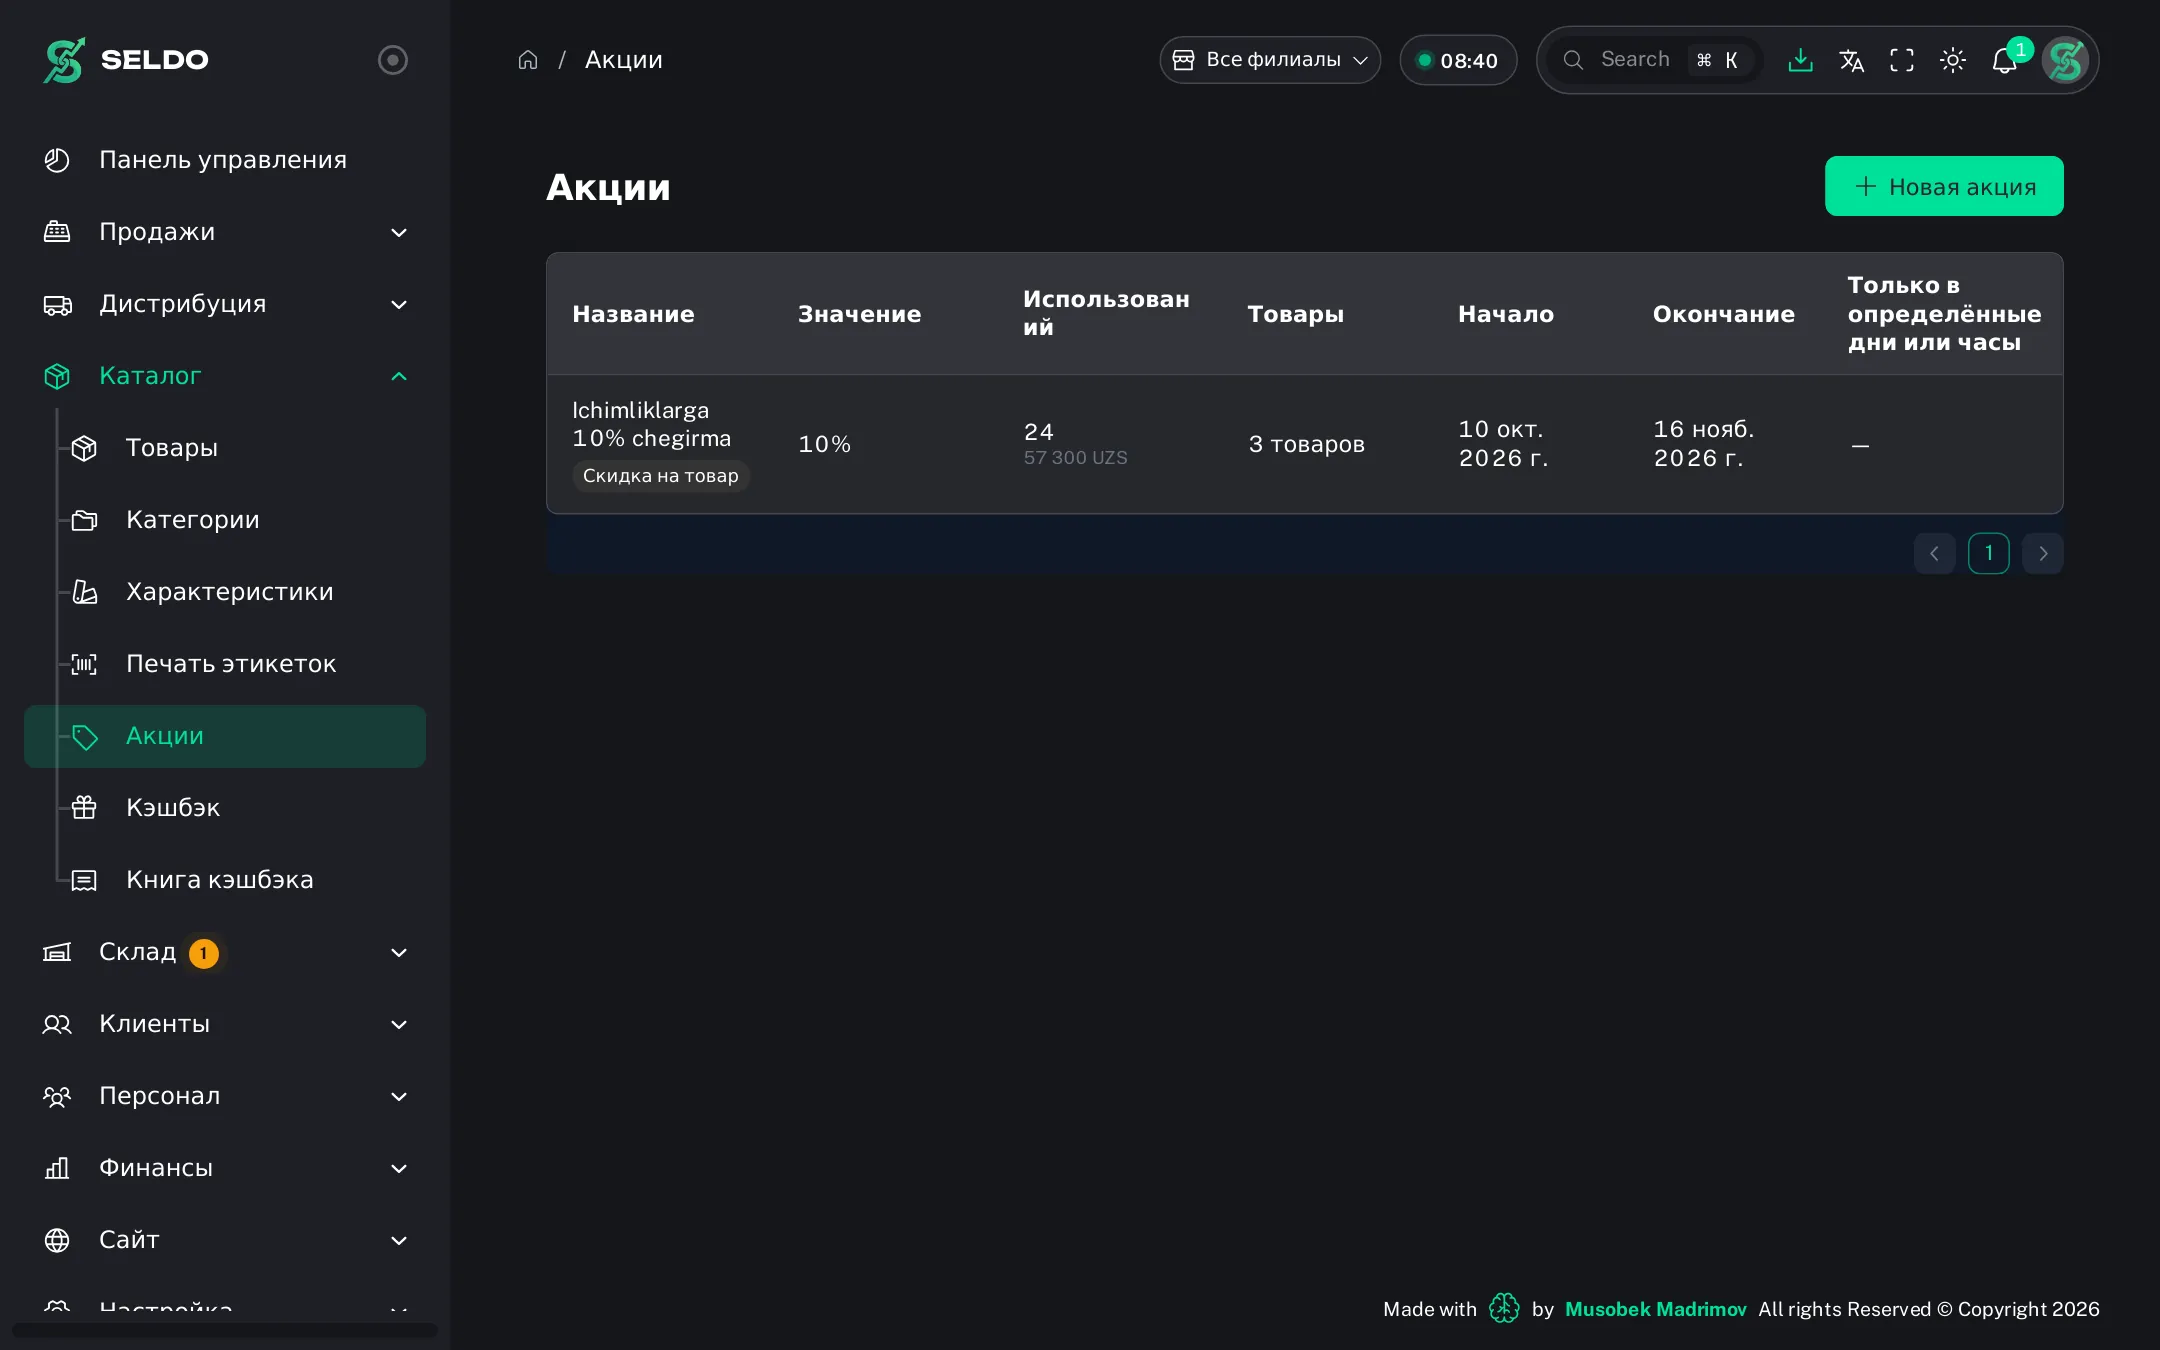Click the Скидка на товар tag
Screen dimensions: 2160x1350
coord(661,476)
